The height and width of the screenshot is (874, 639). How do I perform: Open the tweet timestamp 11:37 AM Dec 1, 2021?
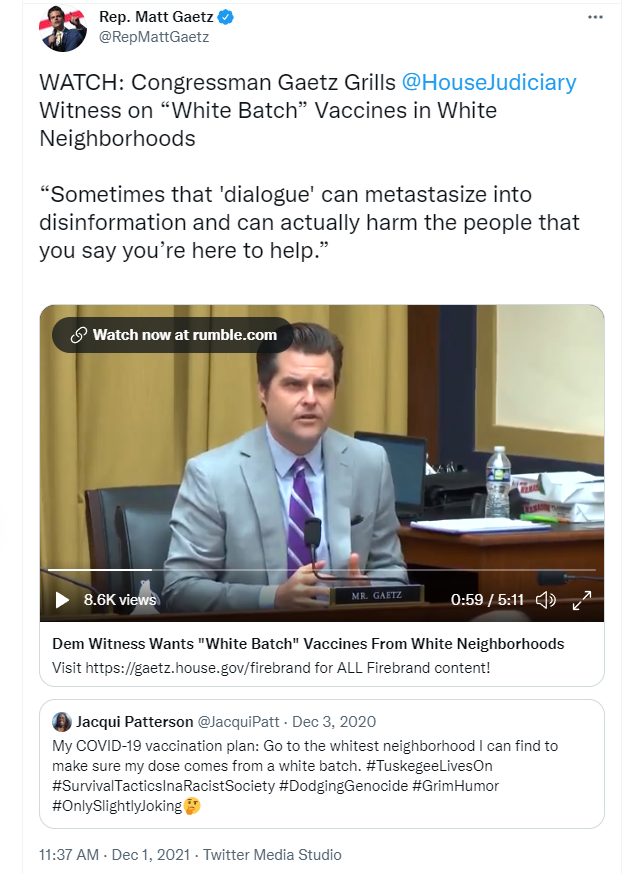pos(114,854)
